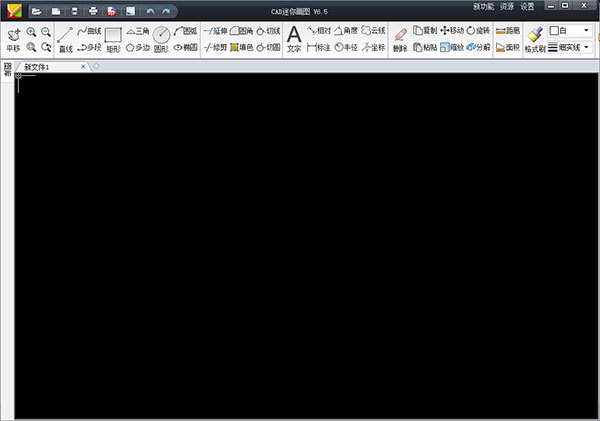The image size is (600, 421).
Task: Open the 设置 settings menu
Action: [x=527, y=7]
